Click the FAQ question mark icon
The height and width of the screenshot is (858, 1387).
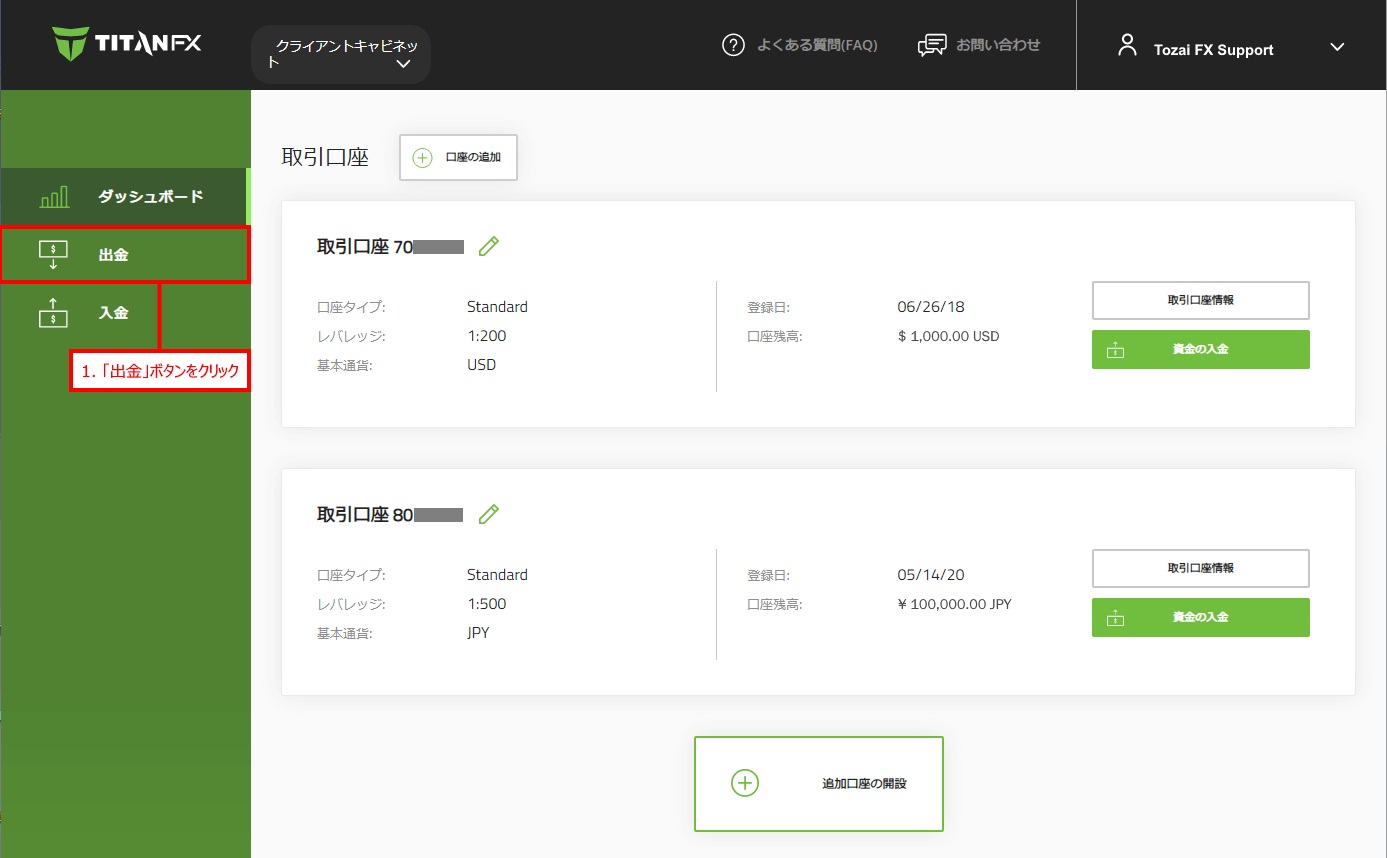click(x=733, y=45)
